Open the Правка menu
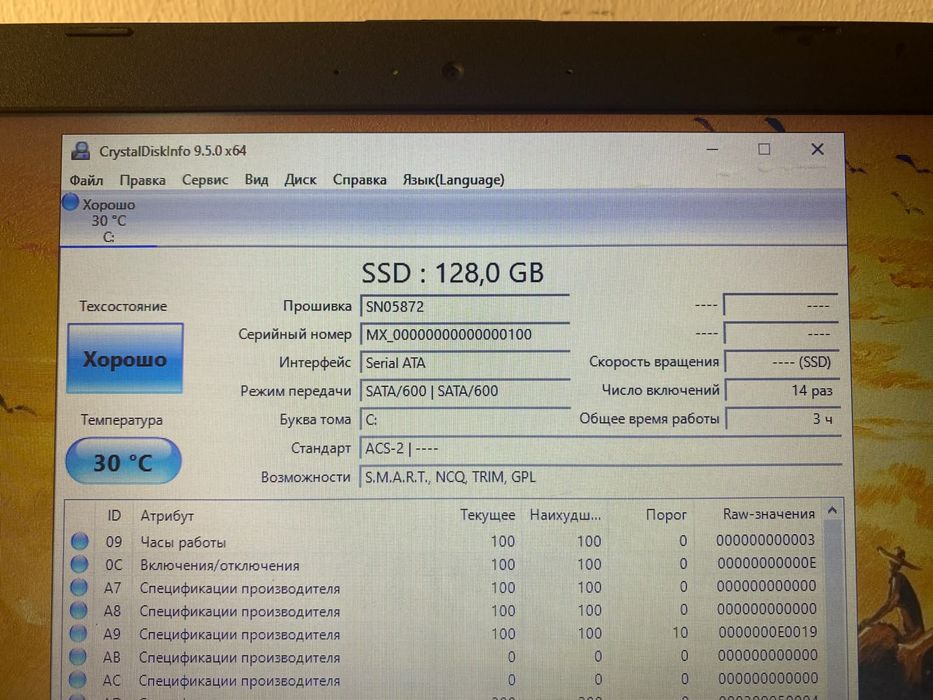Image resolution: width=933 pixels, height=700 pixels. point(142,180)
